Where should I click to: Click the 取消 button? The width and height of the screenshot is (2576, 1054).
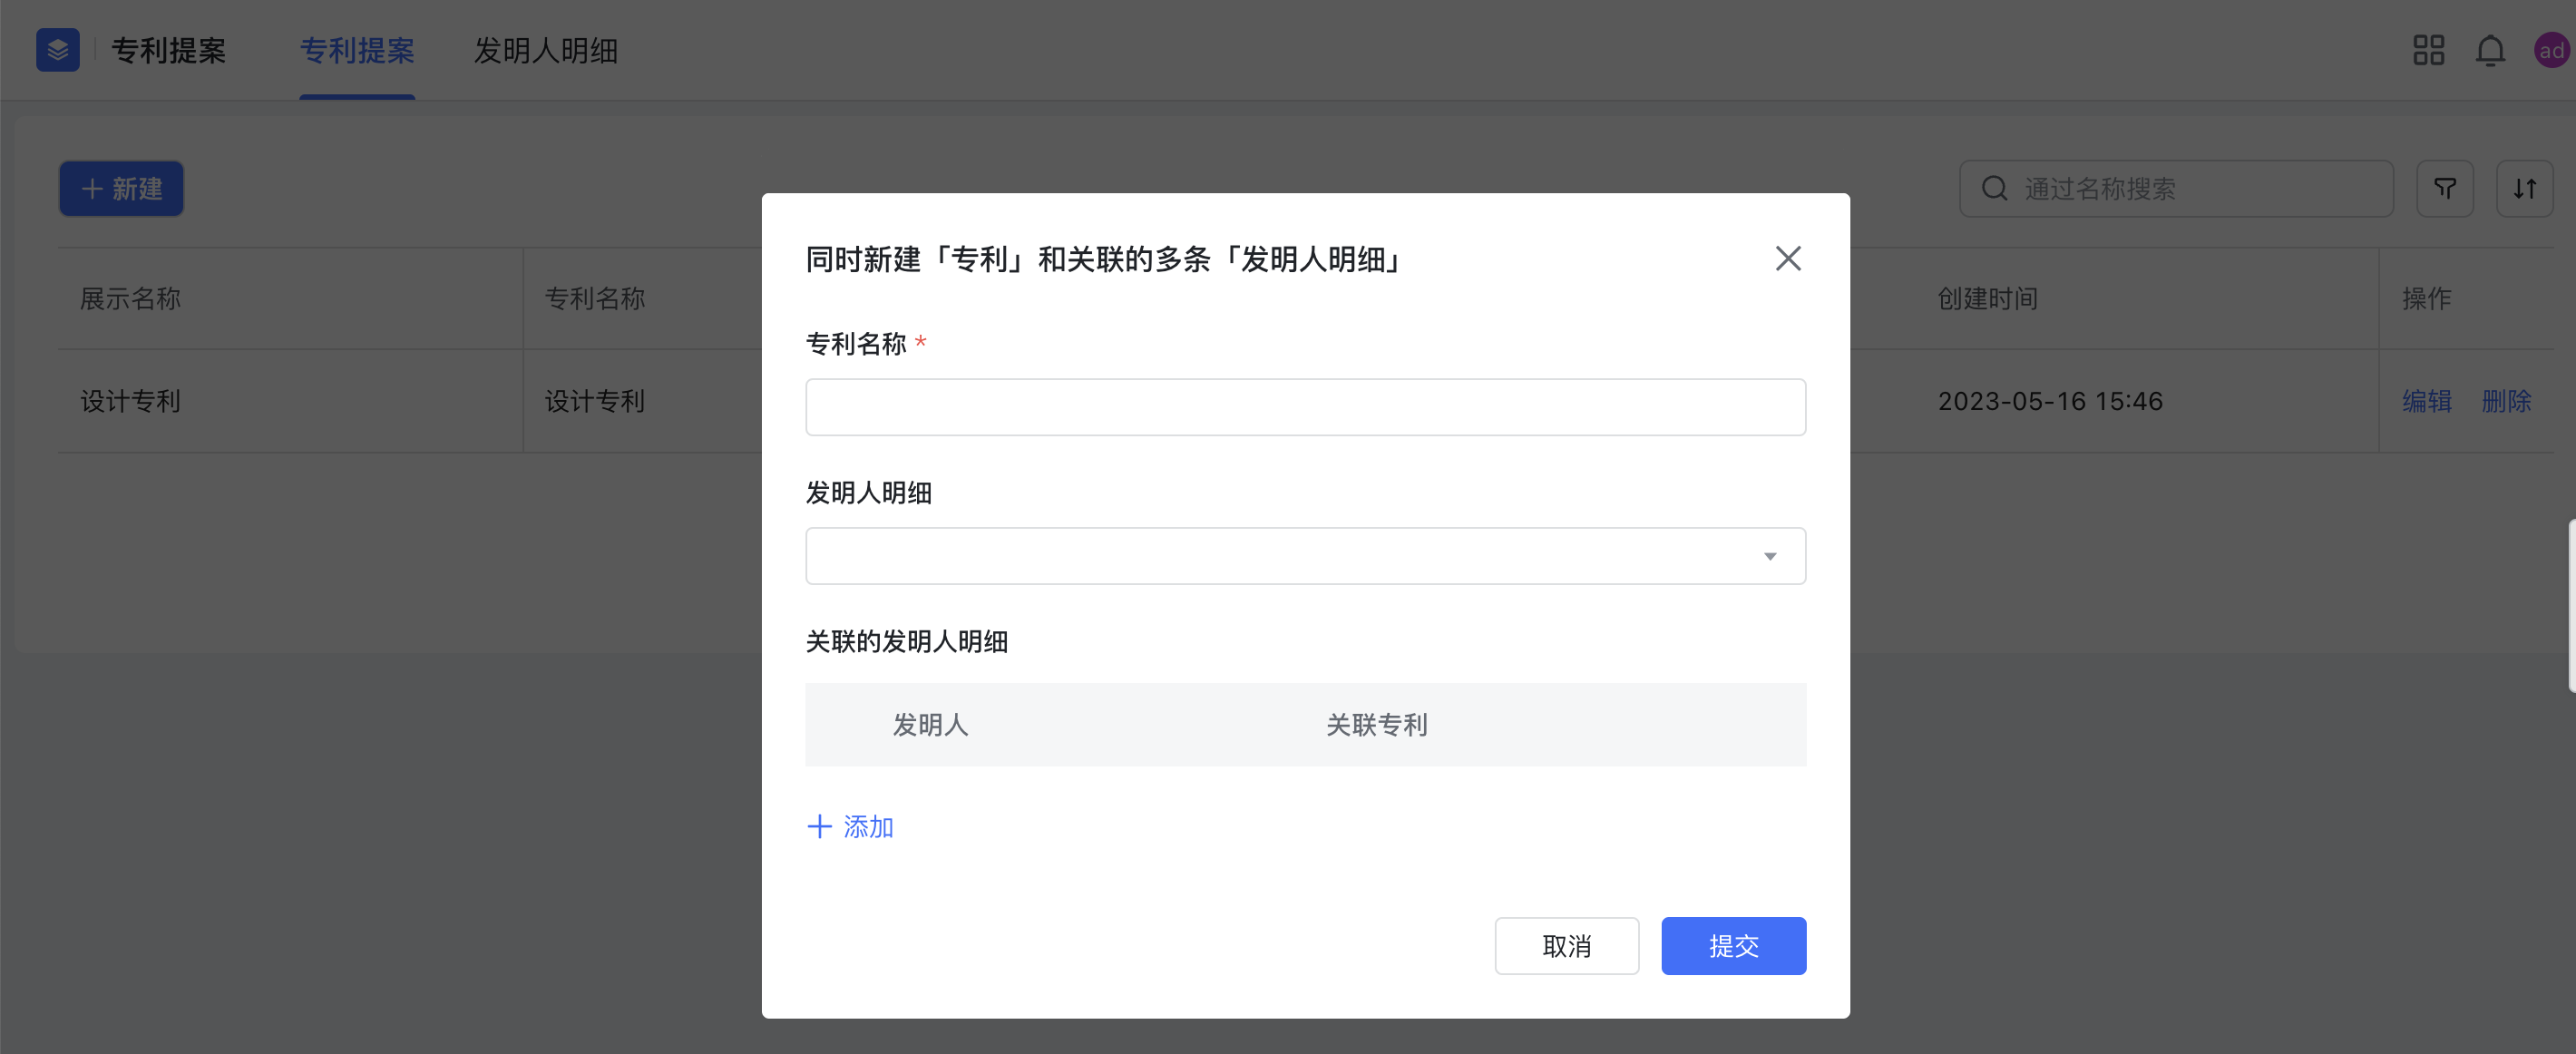pyautogui.click(x=1566, y=945)
